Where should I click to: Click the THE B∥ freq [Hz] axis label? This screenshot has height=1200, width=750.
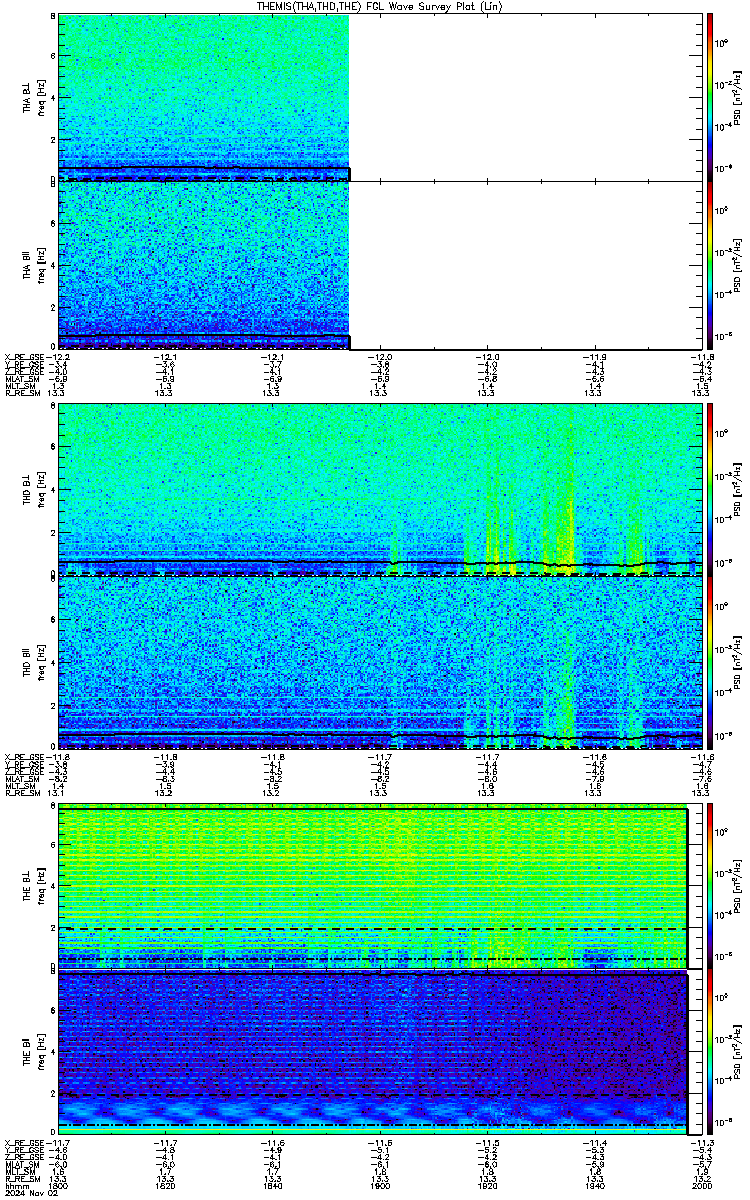tap(33, 1051)
